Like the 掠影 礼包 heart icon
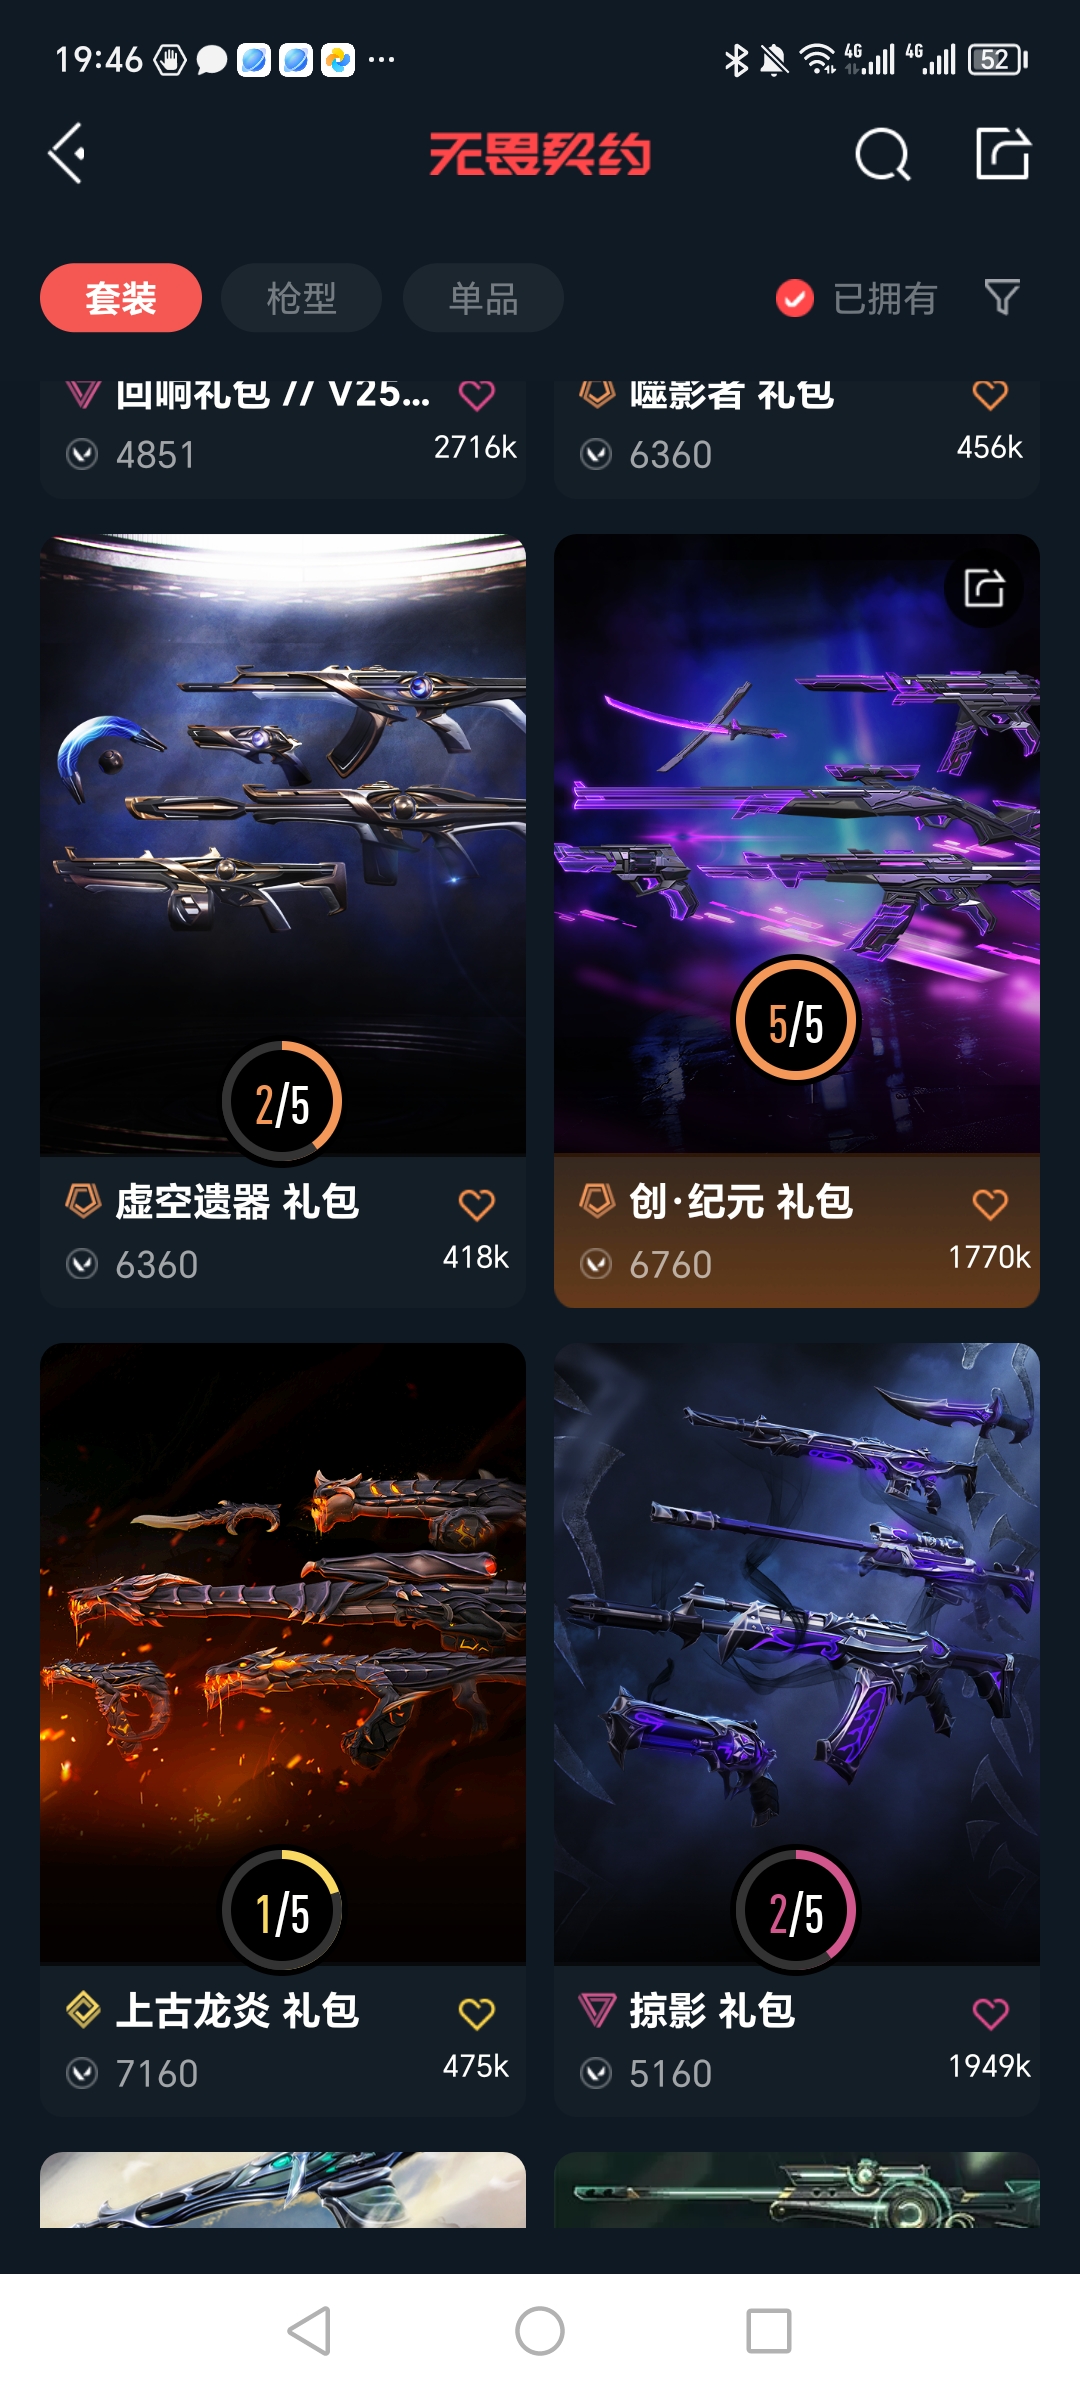1080x2388 pixels. click(990, 2013)
